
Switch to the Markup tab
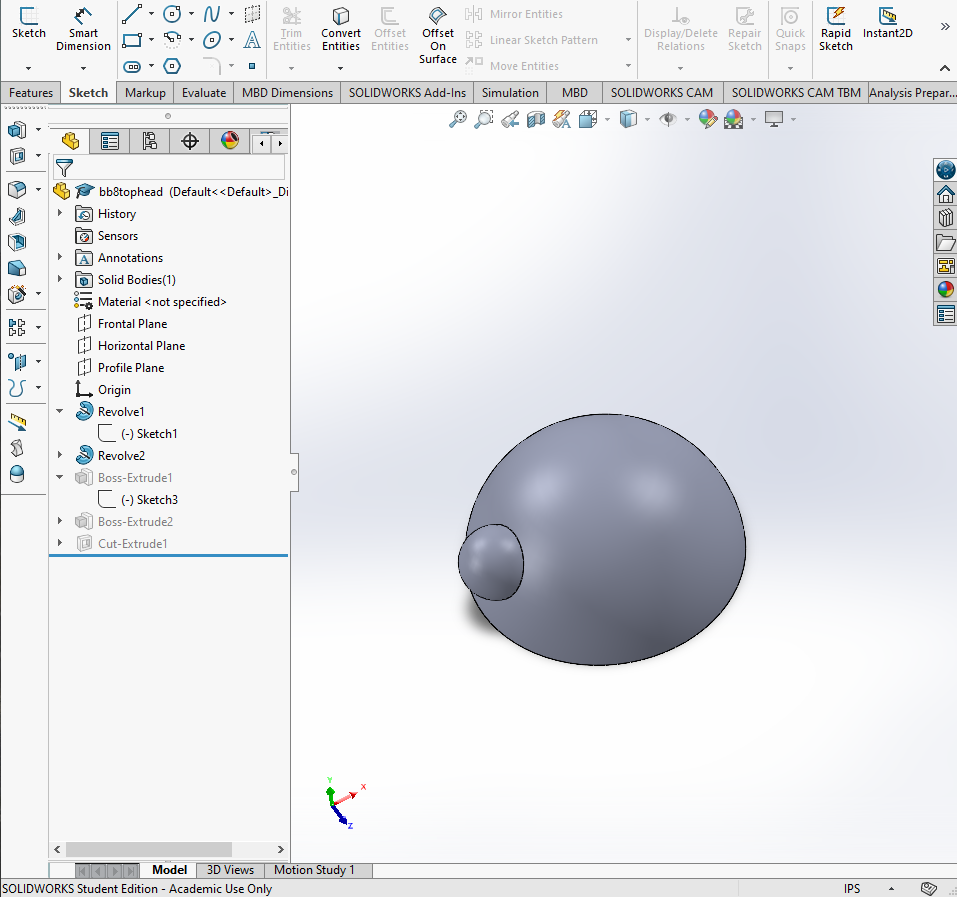pyautogui.click(x=145, y=93)
